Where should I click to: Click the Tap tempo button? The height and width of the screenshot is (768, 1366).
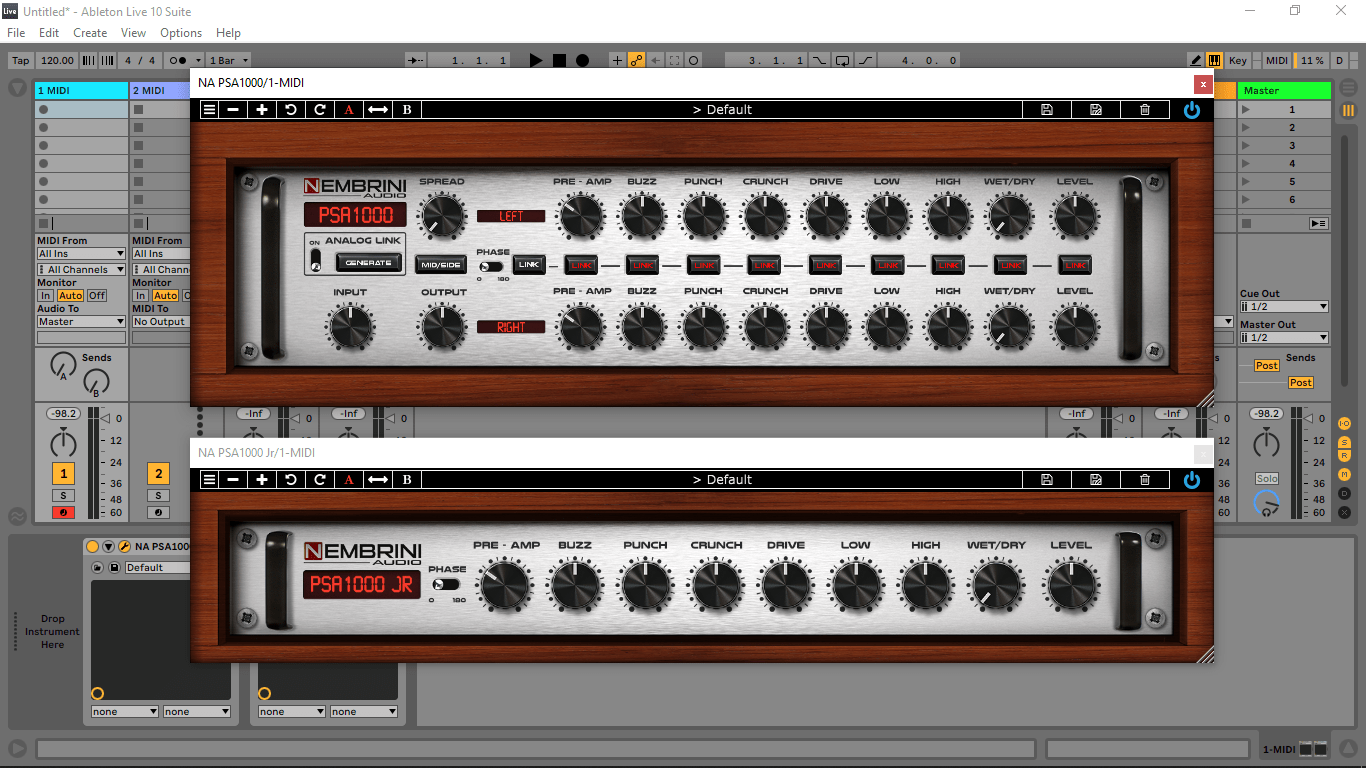coord(20,60)
